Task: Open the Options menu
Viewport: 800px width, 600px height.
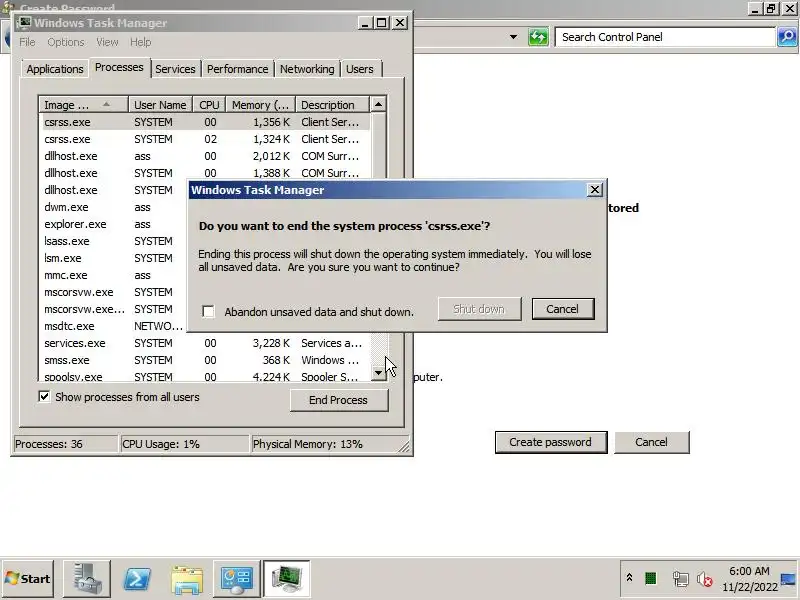Action: 66,42
